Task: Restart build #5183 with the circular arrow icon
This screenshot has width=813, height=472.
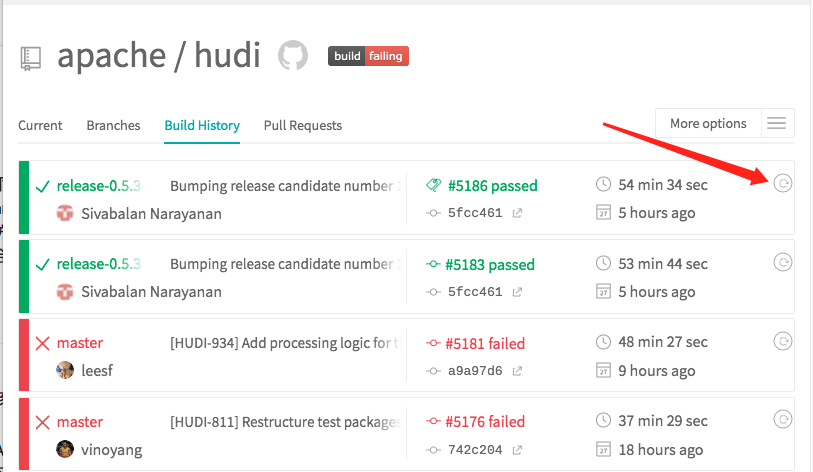Action: point(782,262)
